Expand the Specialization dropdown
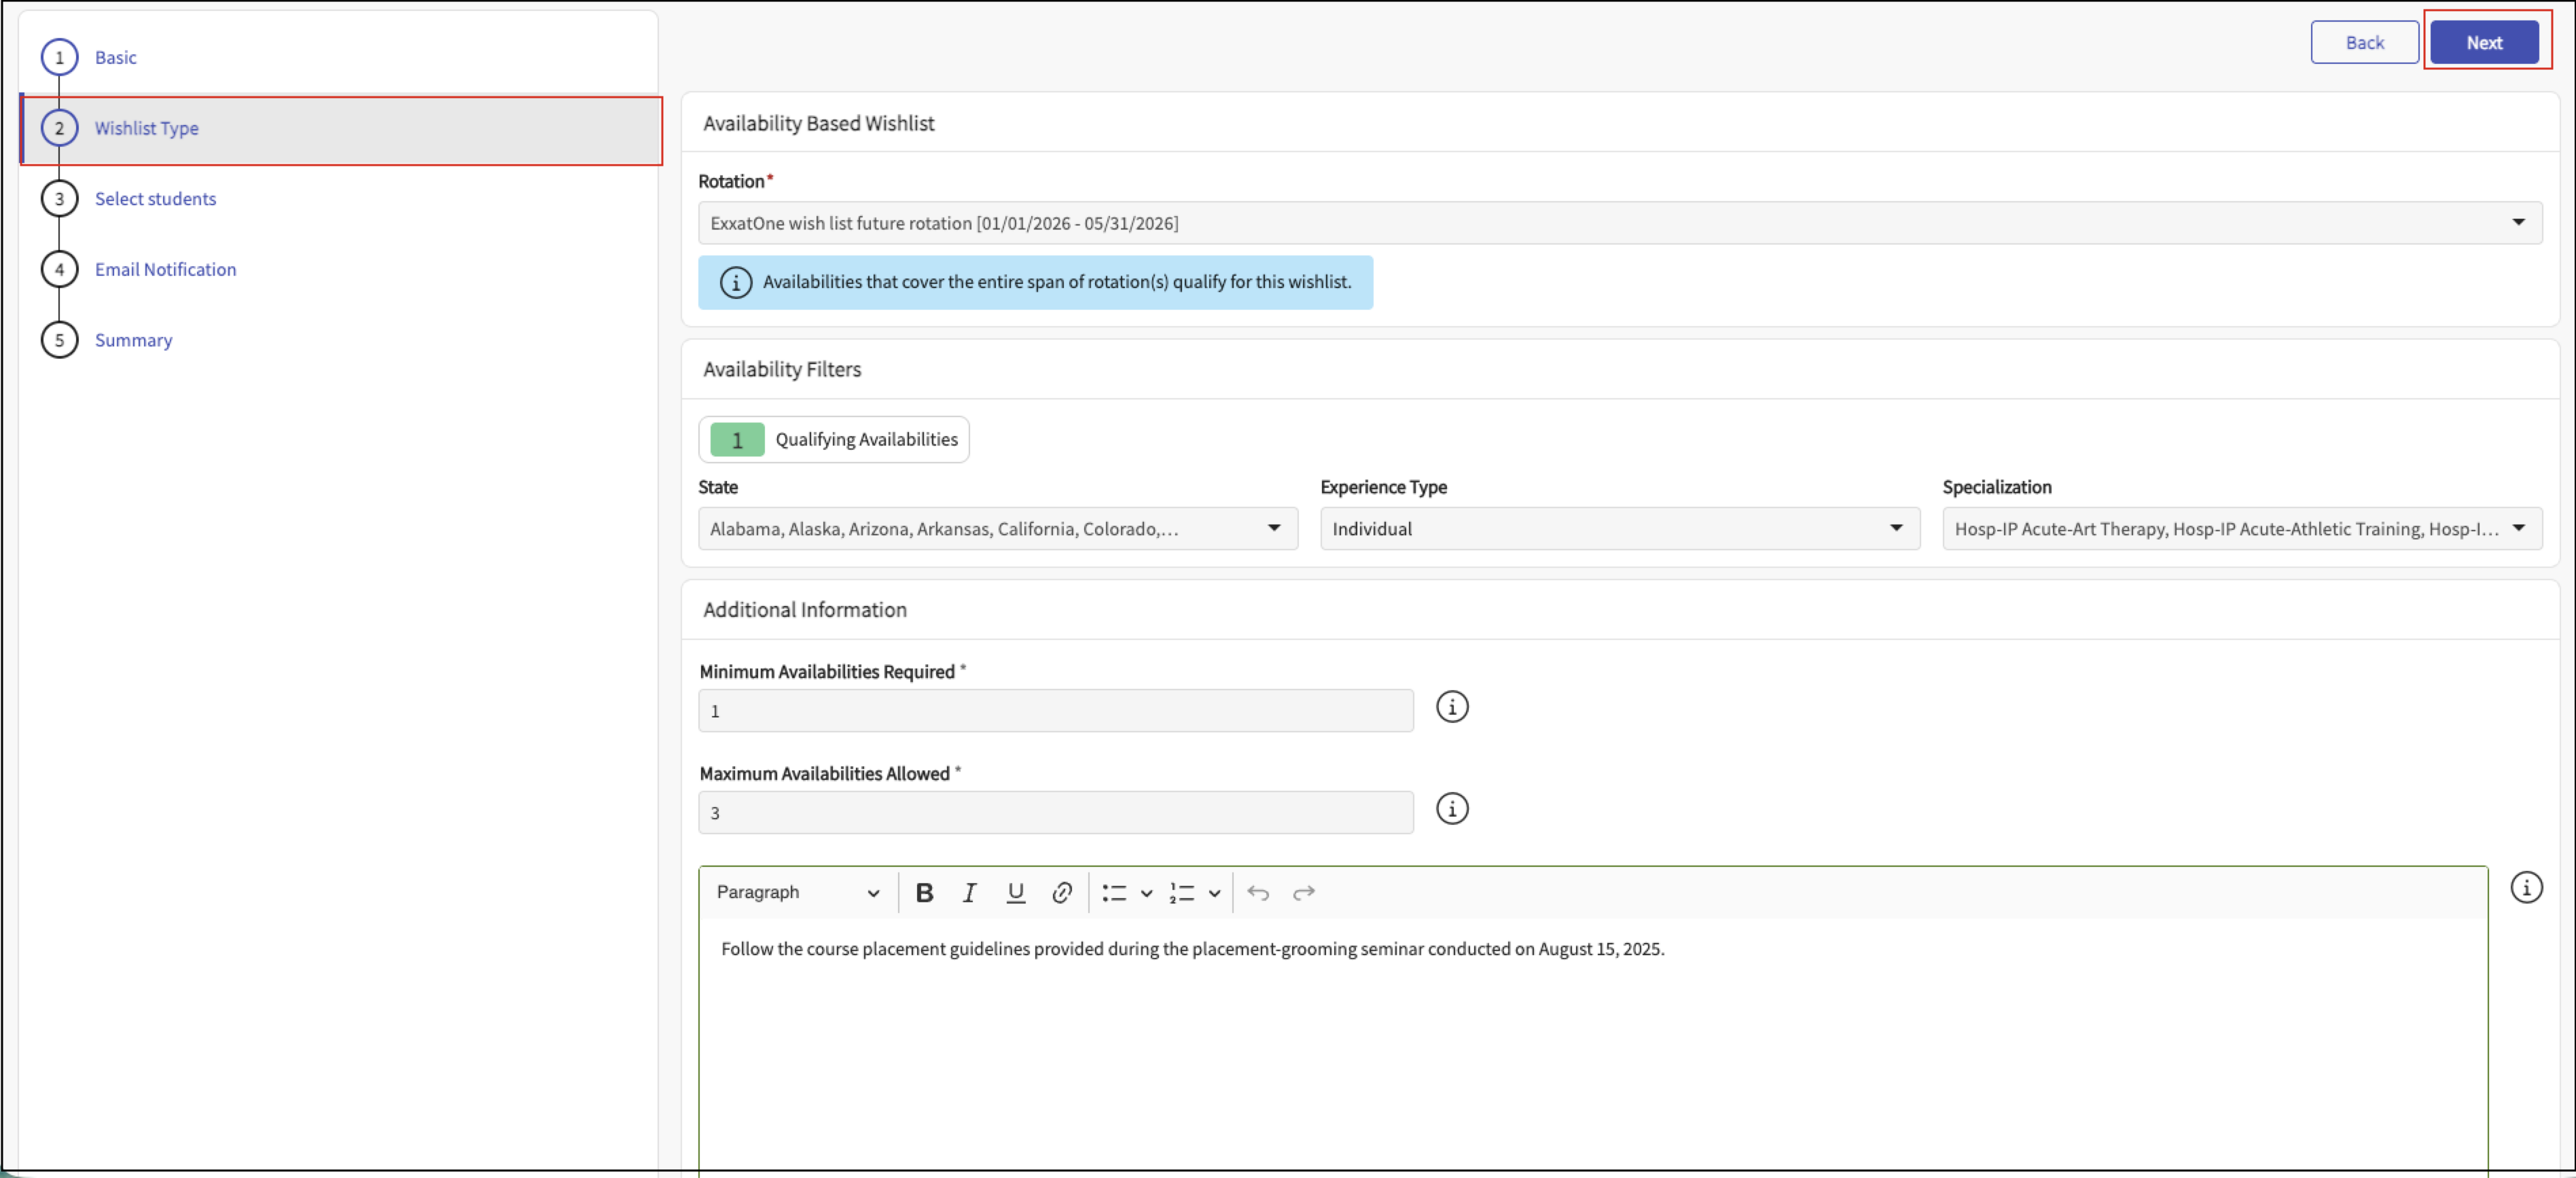The height and width of the screenshot is (1178, 2576). click(2241, 528)
